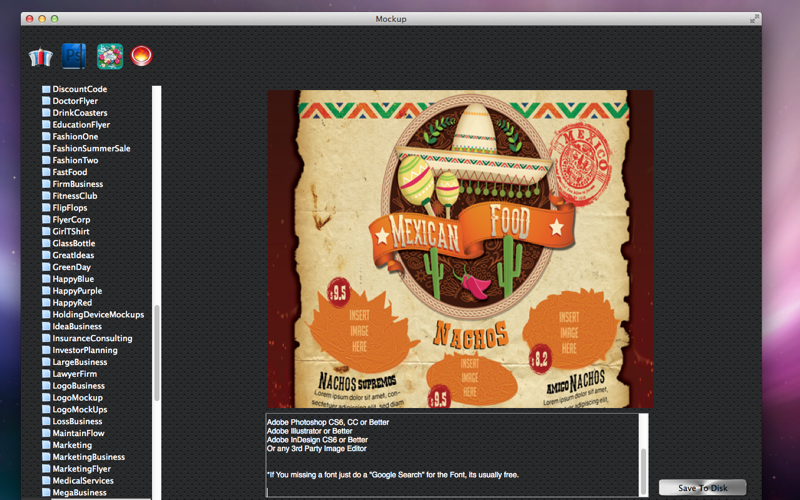Open the HoldingDeviceMockups template
The image size is (800, 500).
coord(98,315)
